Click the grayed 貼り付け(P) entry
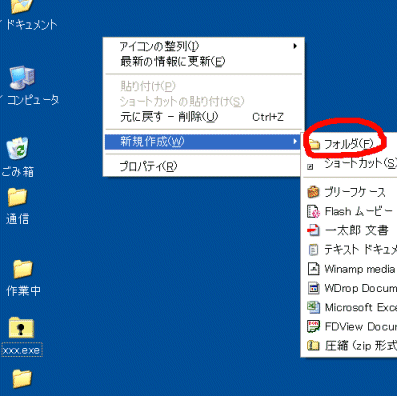 (x=203, y=86)
